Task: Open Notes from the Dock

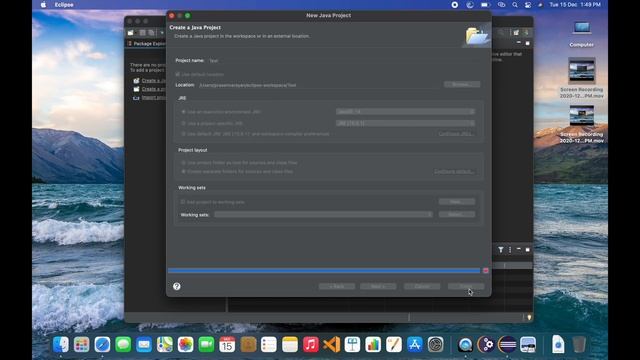Action: coord(290,344)
